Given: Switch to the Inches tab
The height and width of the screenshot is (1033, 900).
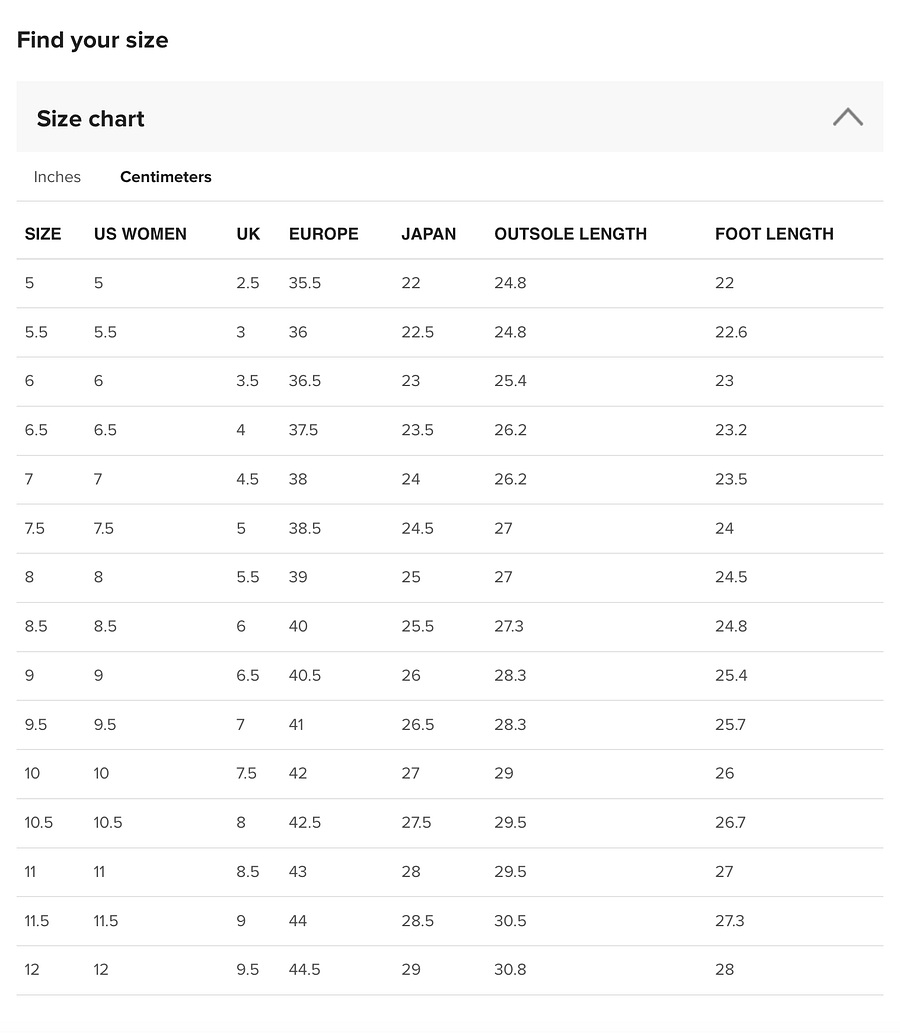Looking at the screenshot, I should pyautogui.click(x=57, y=177).
